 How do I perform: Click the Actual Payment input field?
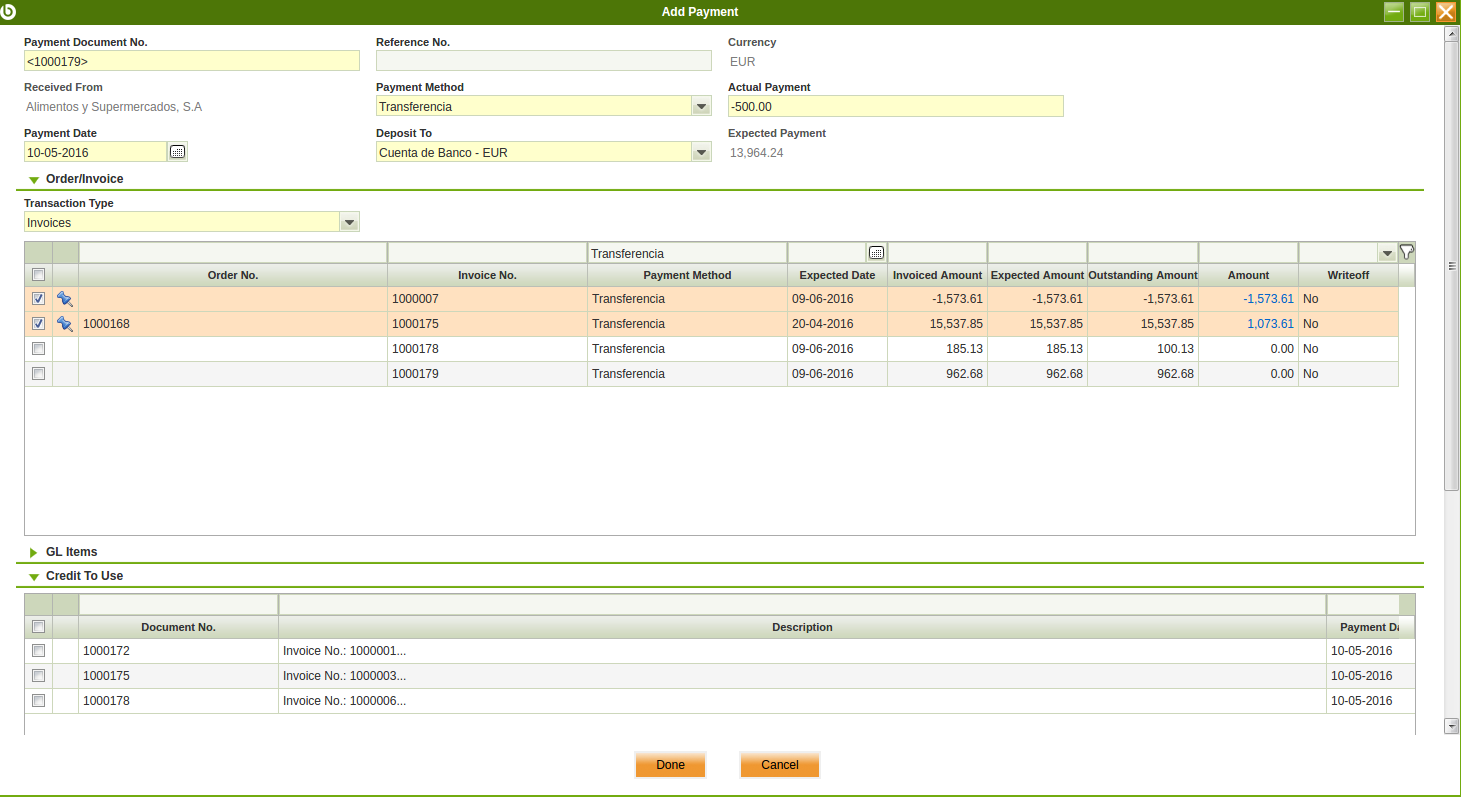pyautogui.click(x=895, y=107)
